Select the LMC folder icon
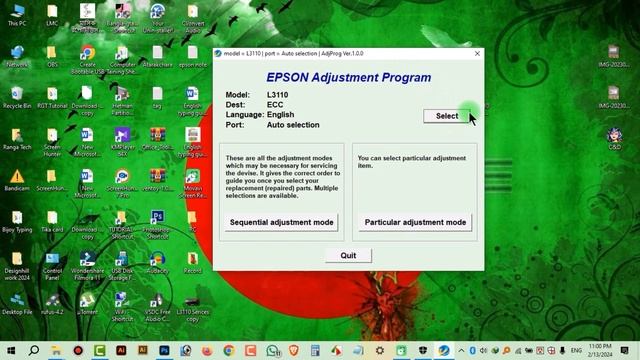This screenshot has height=360, width=640. (52, 15)
